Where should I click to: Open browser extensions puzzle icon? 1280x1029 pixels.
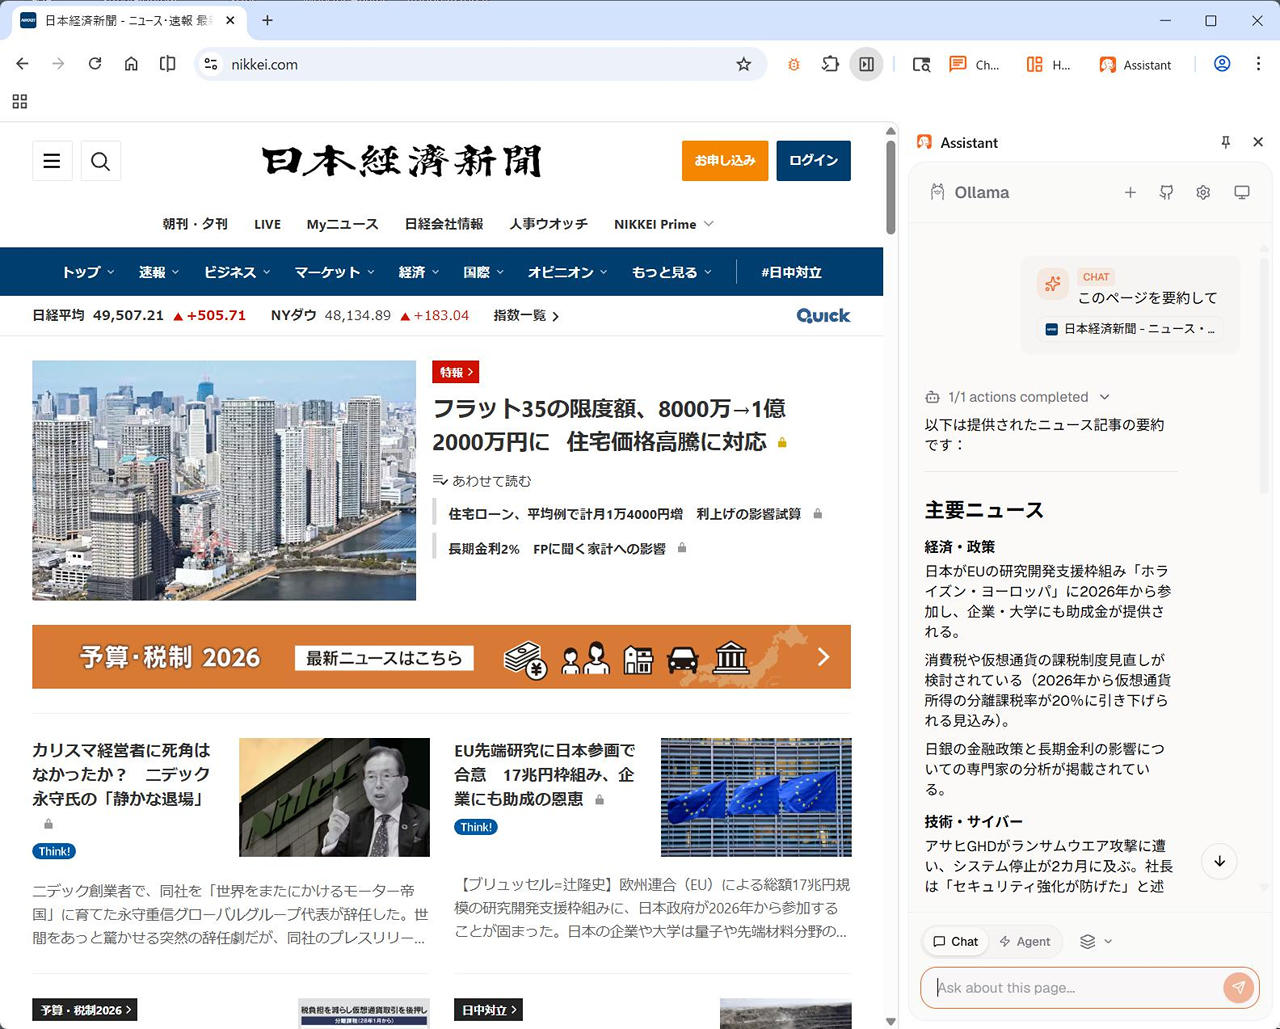(x=830, y=65)
